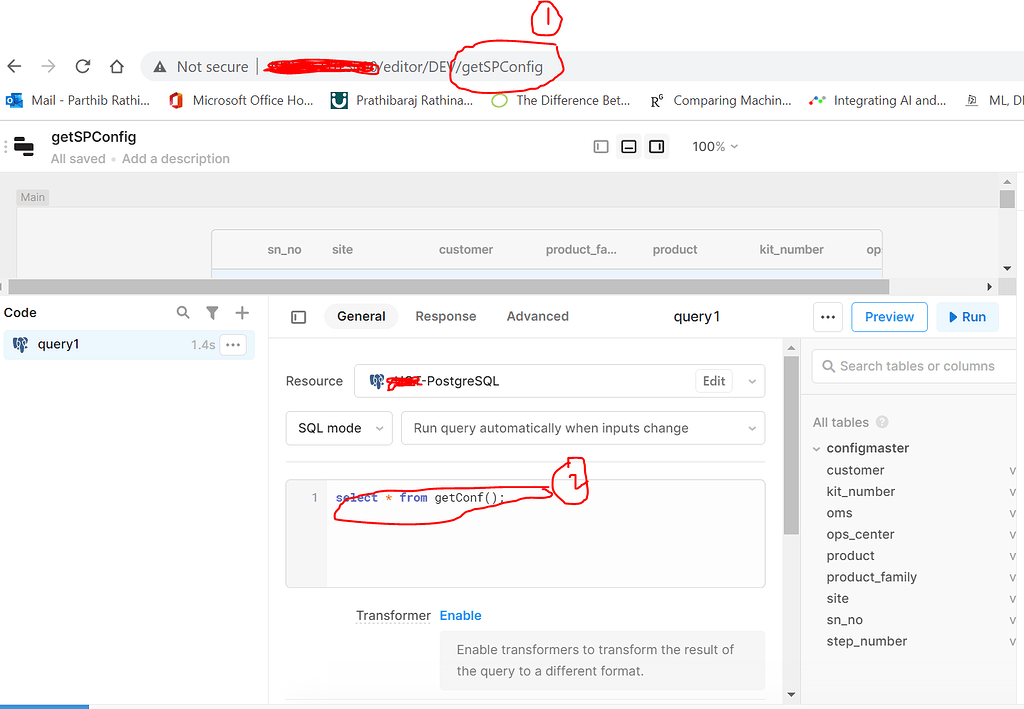Click the filter icon in Code panel
1024x709 pixels.
[212, 313]
